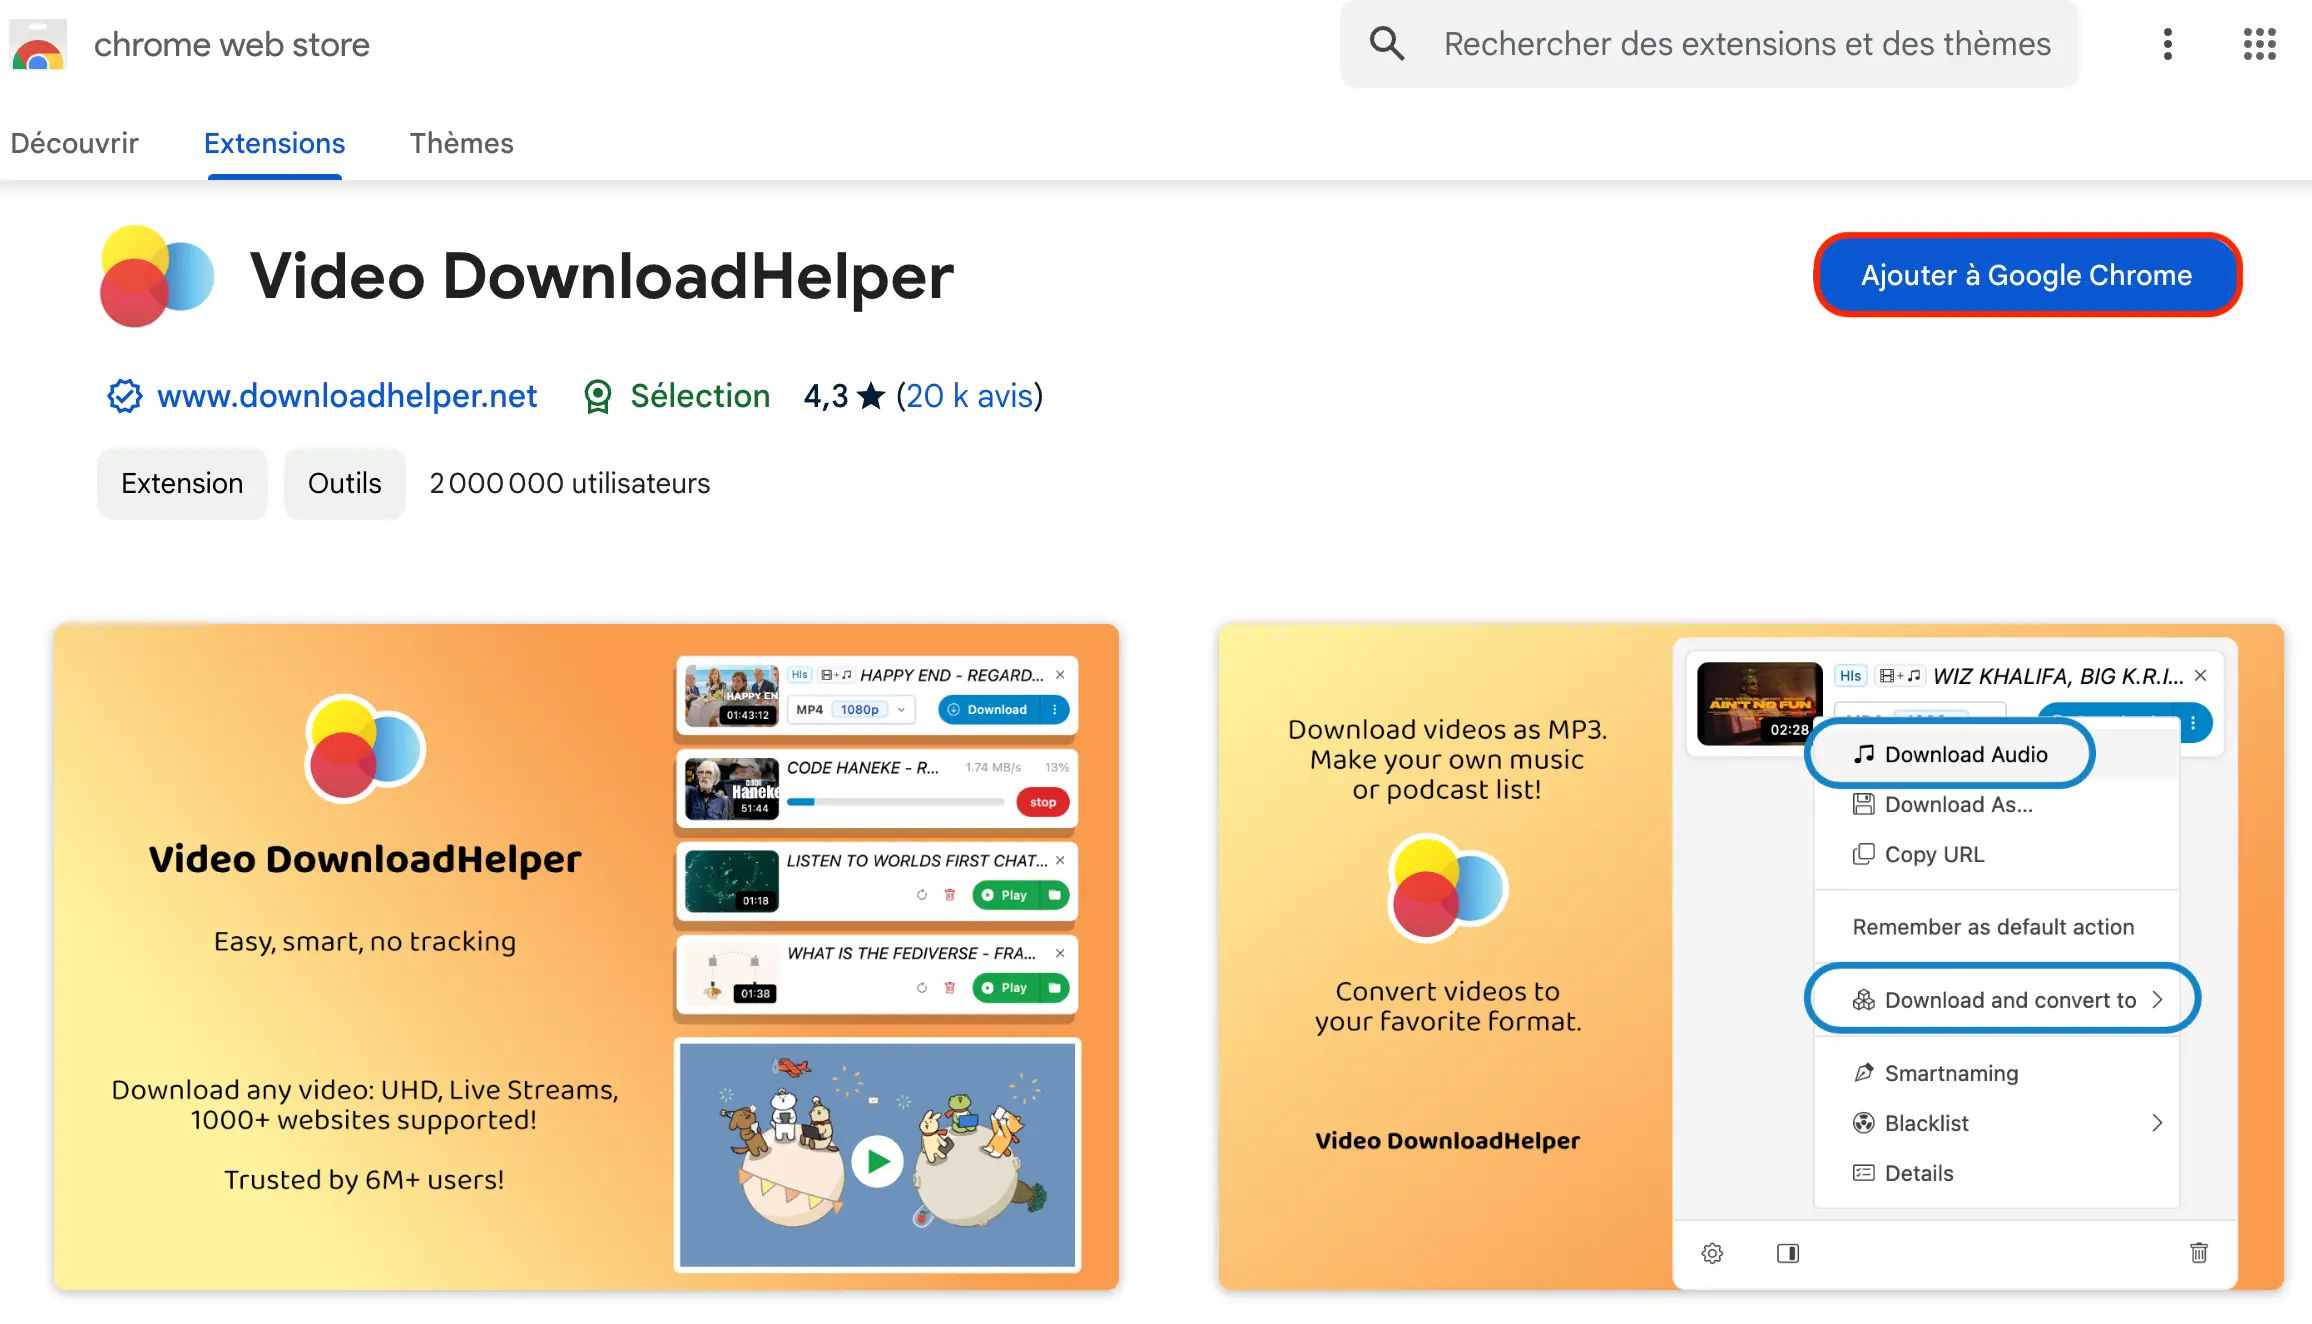Click the MP4 format label
The image size is (2312, 1324).
tap(810, 710)
